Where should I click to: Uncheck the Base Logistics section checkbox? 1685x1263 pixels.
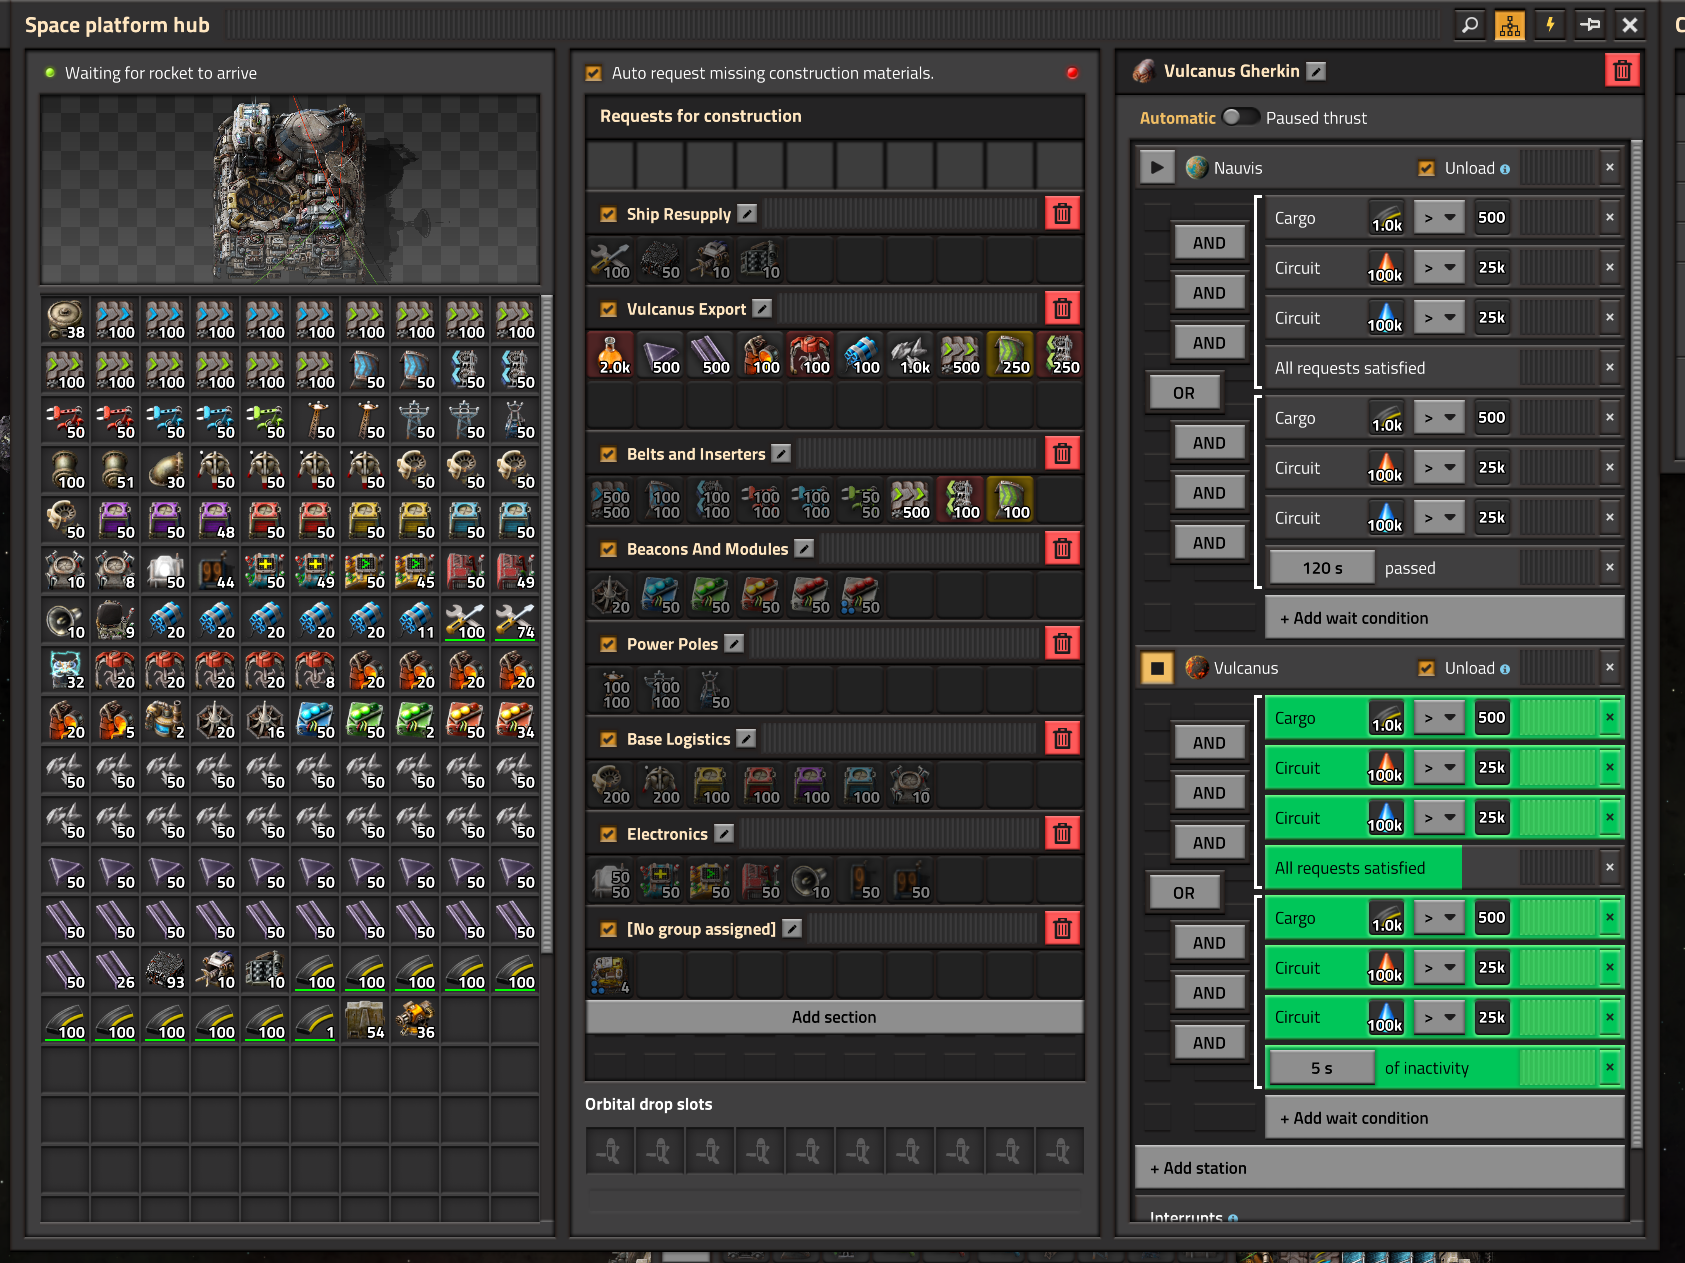(x=608, y=739)
